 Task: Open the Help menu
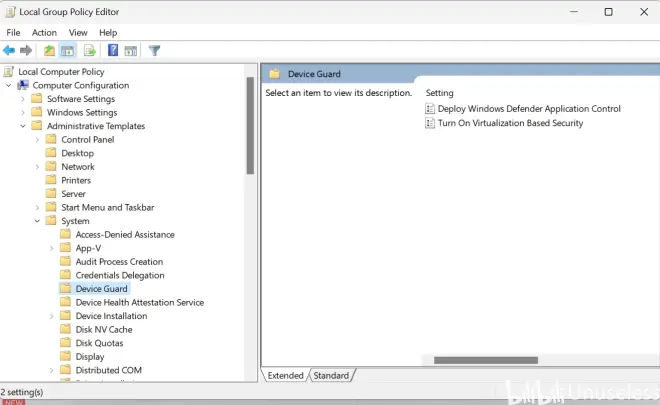coord(108,32)
